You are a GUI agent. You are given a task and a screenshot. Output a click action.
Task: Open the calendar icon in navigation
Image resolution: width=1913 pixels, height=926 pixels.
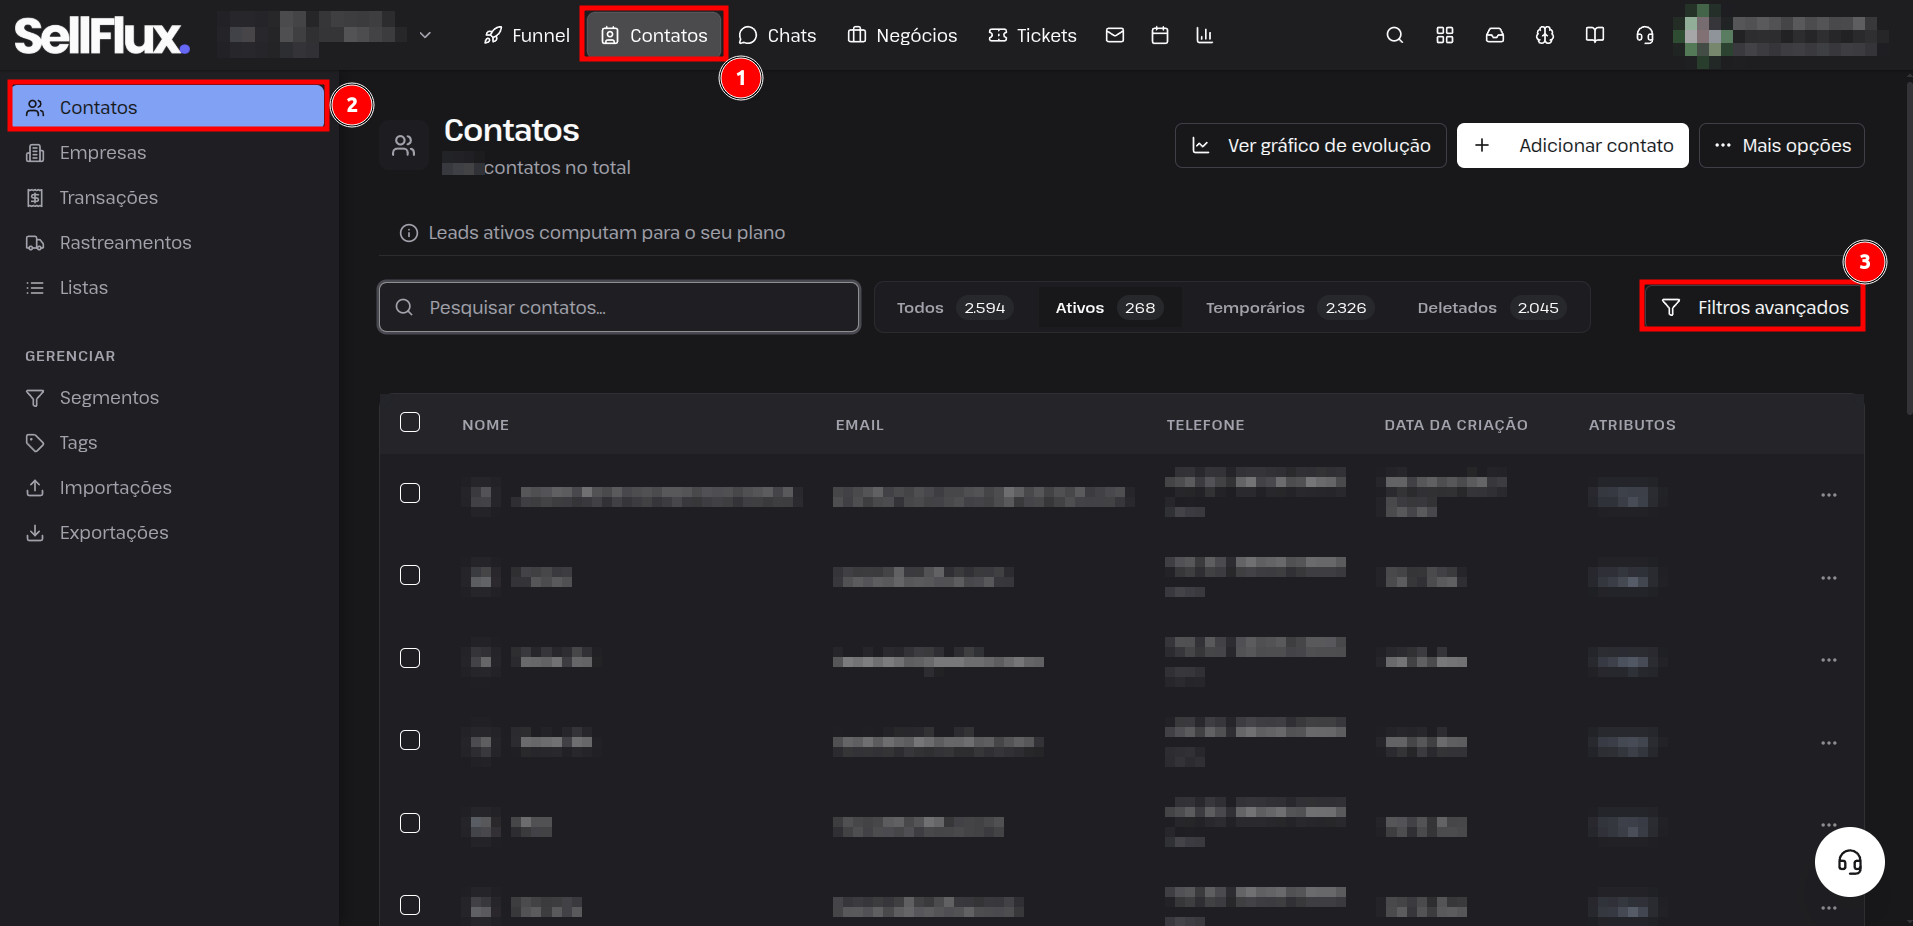[1160, 35]
